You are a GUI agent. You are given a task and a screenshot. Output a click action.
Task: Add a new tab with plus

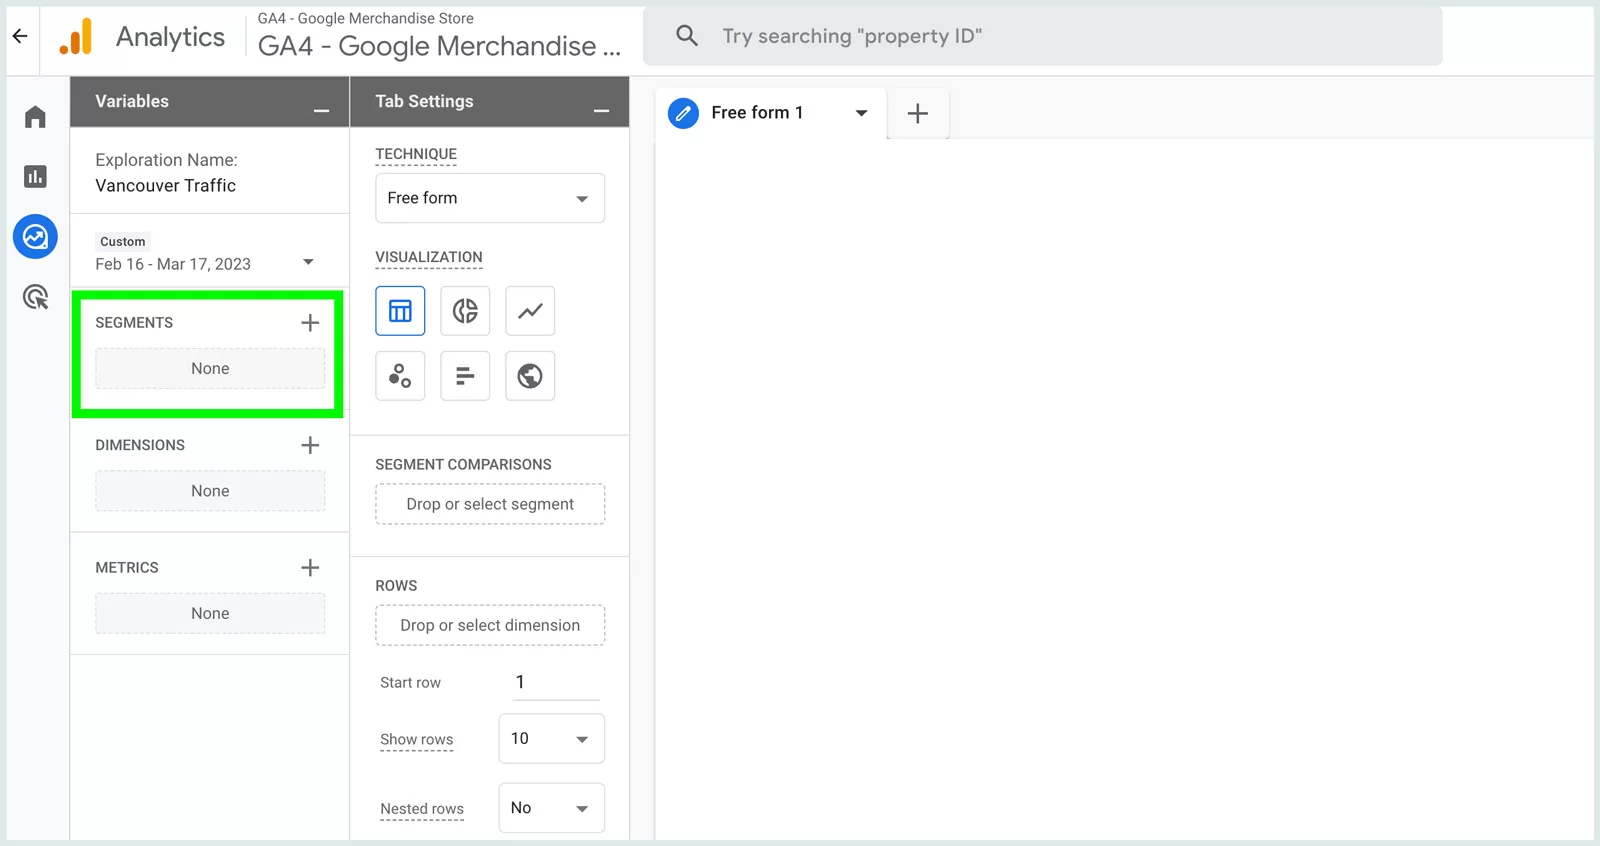point(918,113)
